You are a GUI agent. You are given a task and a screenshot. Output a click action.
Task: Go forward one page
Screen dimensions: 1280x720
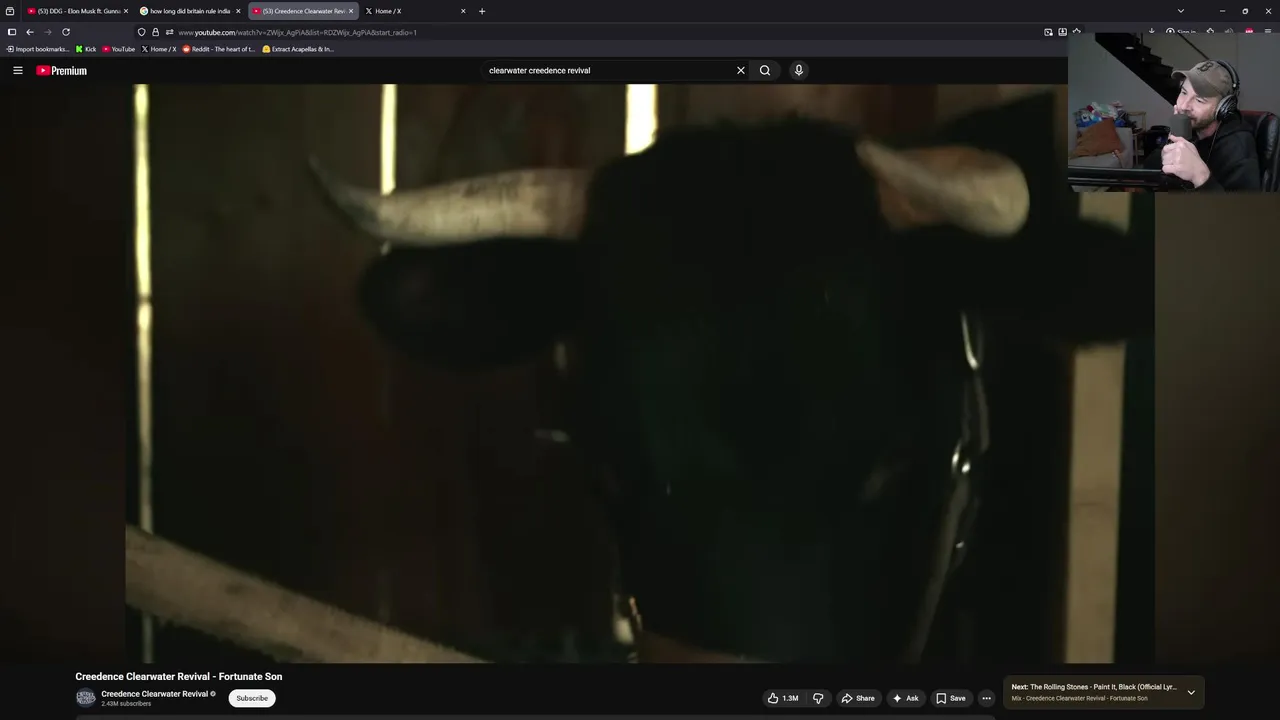(x=48, y=32)
